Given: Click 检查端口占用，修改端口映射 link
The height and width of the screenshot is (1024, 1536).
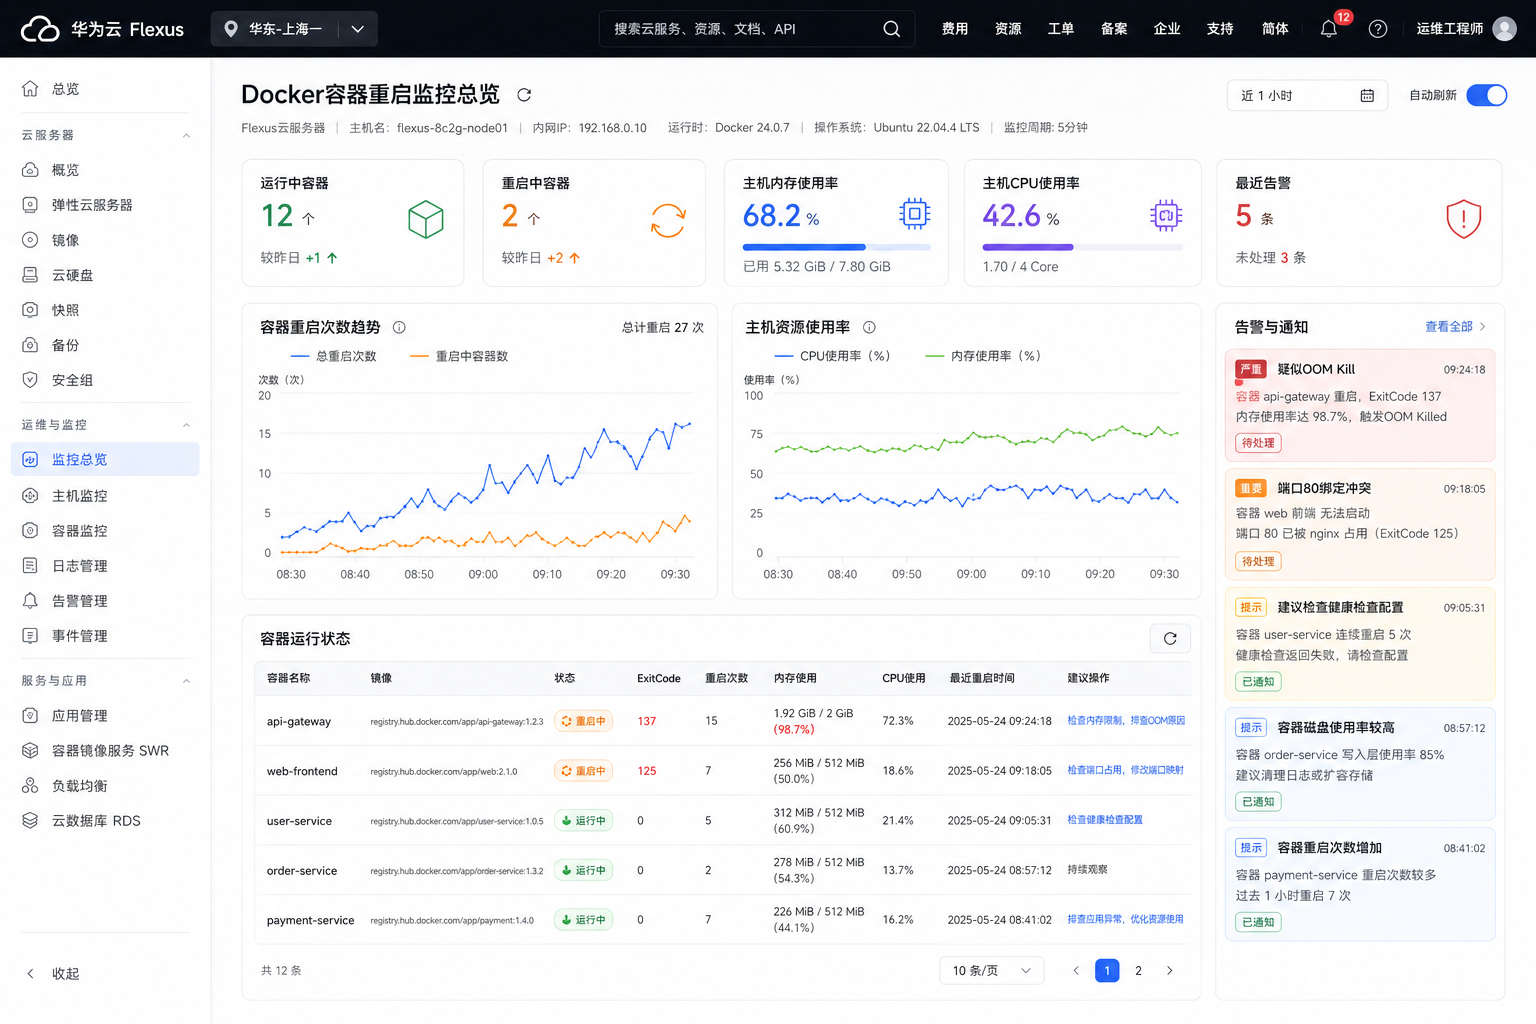Looking at the screenshot, I should 1125,770.
